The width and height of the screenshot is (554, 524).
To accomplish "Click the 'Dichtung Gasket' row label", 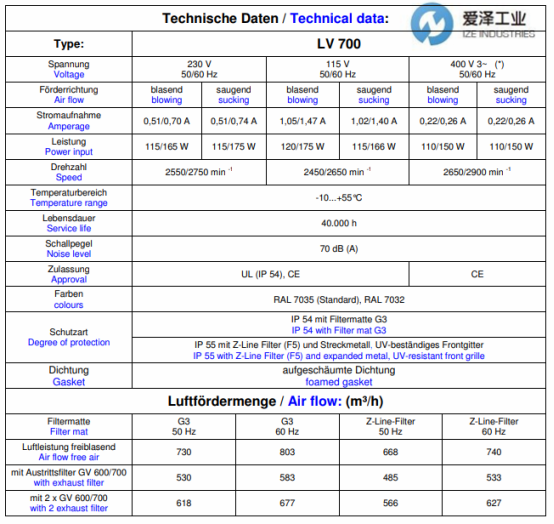I will 69,376.
